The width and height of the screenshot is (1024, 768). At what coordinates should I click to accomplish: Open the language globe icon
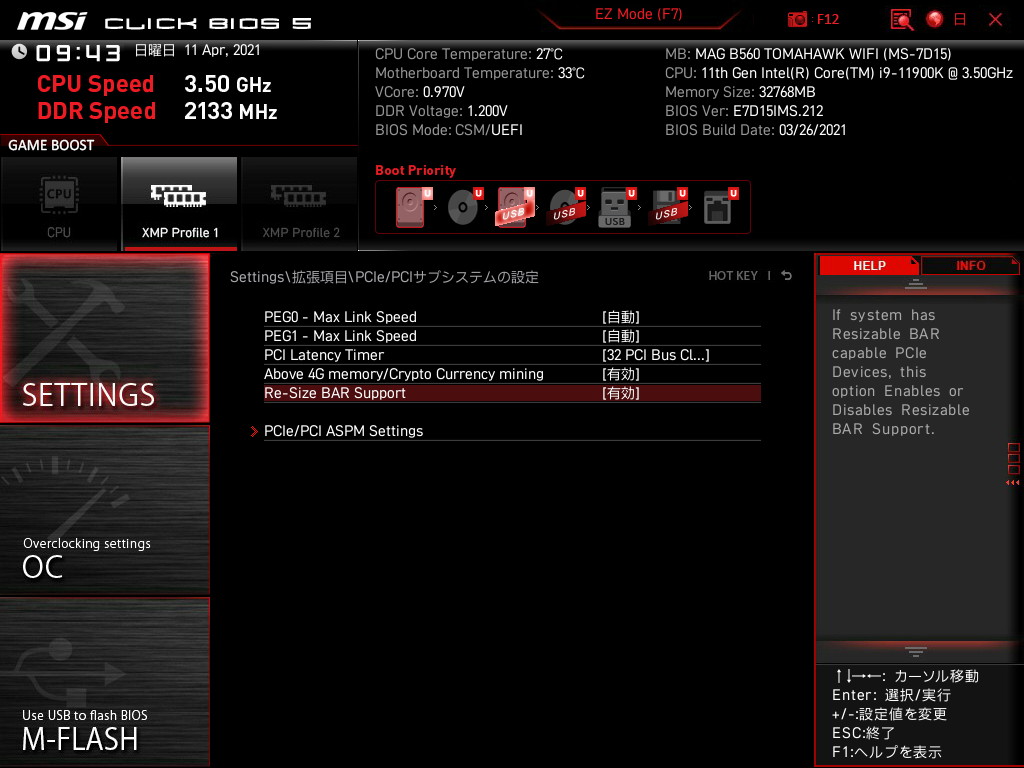[x=935, y=19]
